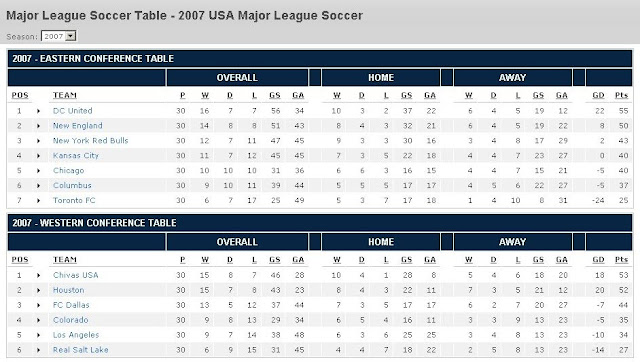Open the New York Red Bulls team link
Screen dimensions: 640x362
[91, 141]
